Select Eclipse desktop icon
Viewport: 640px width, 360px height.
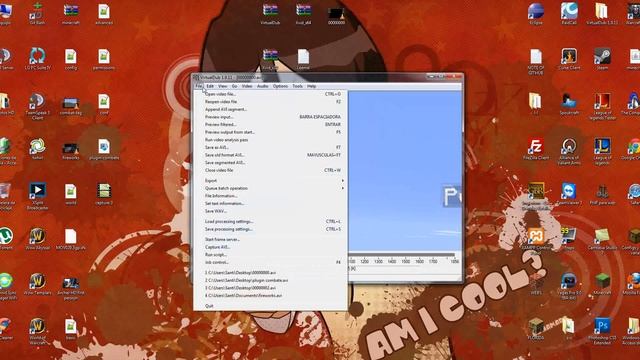[x=536, y=14]
